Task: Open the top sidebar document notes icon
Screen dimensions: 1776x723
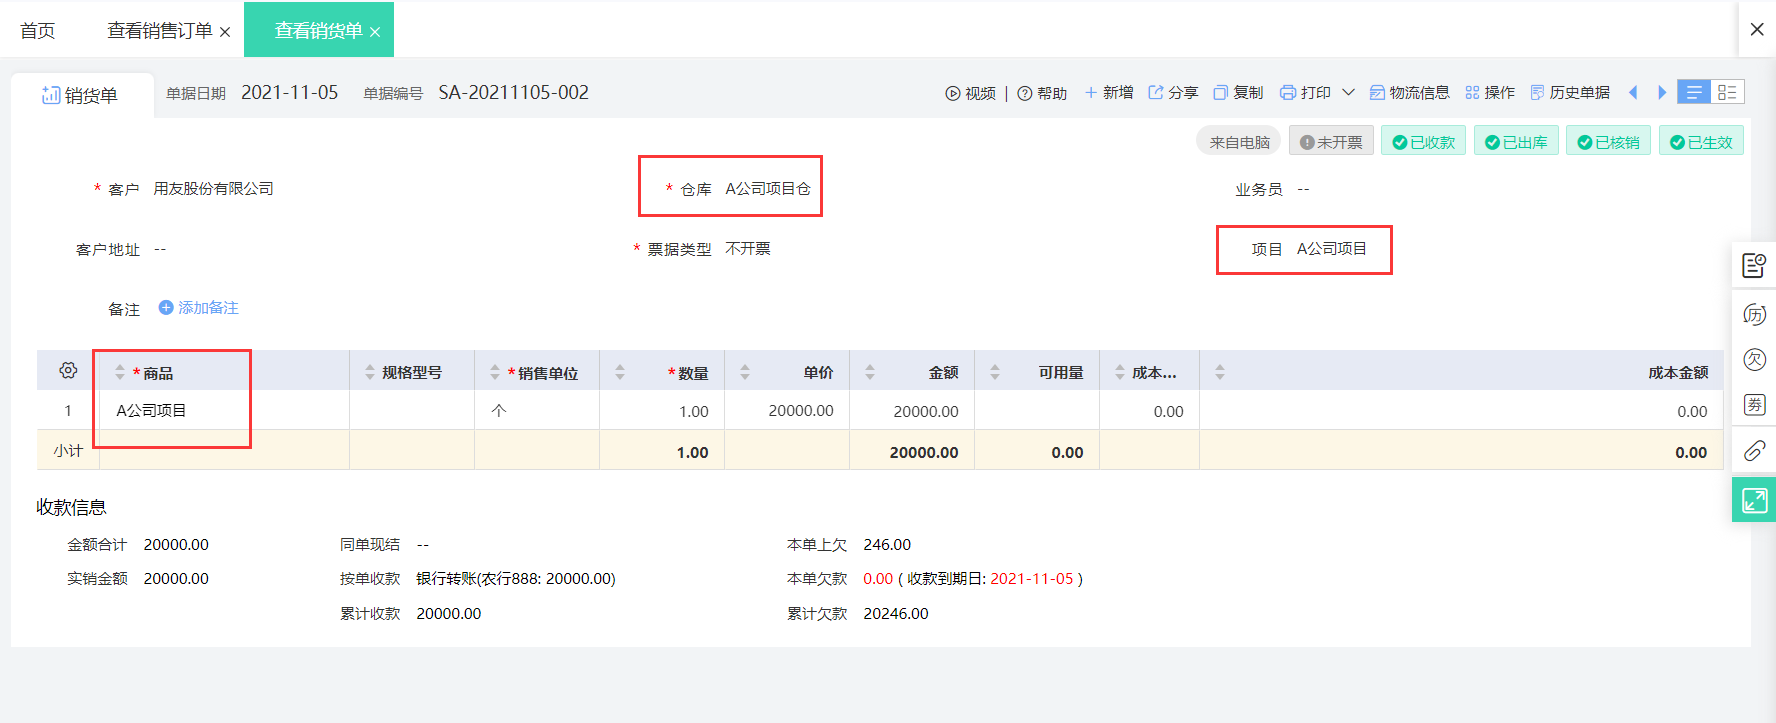Action: (x=1754, y=265)
